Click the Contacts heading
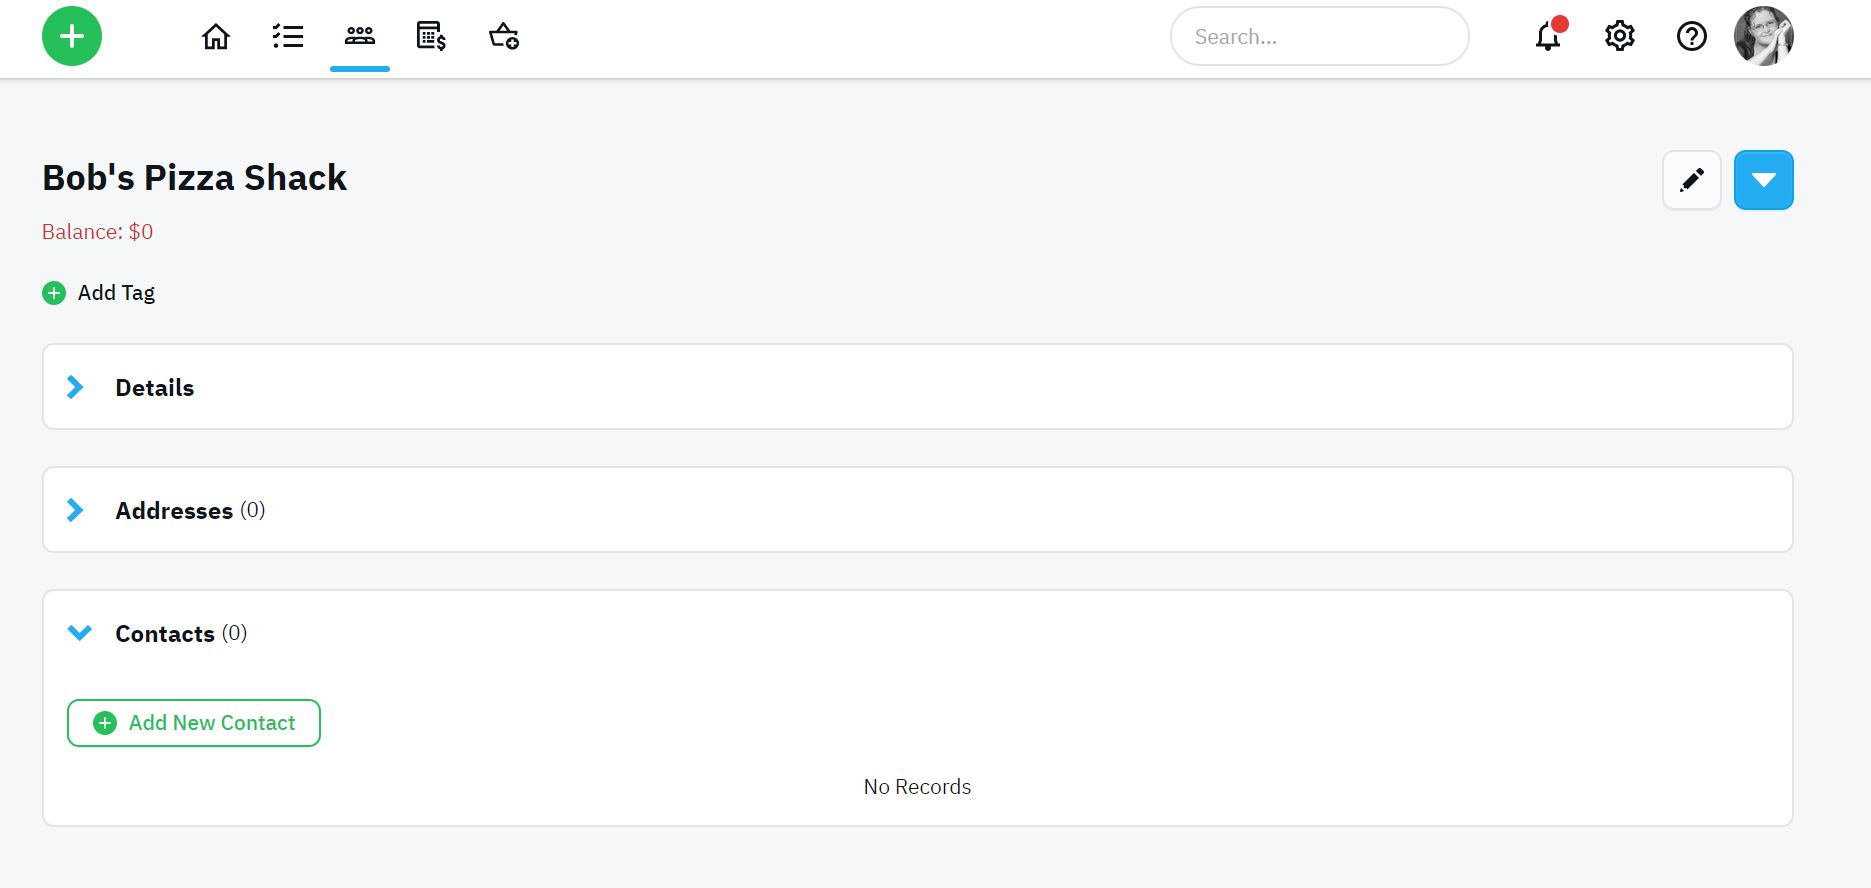This screenshot has width=1871, height=888. click(165, 634)
